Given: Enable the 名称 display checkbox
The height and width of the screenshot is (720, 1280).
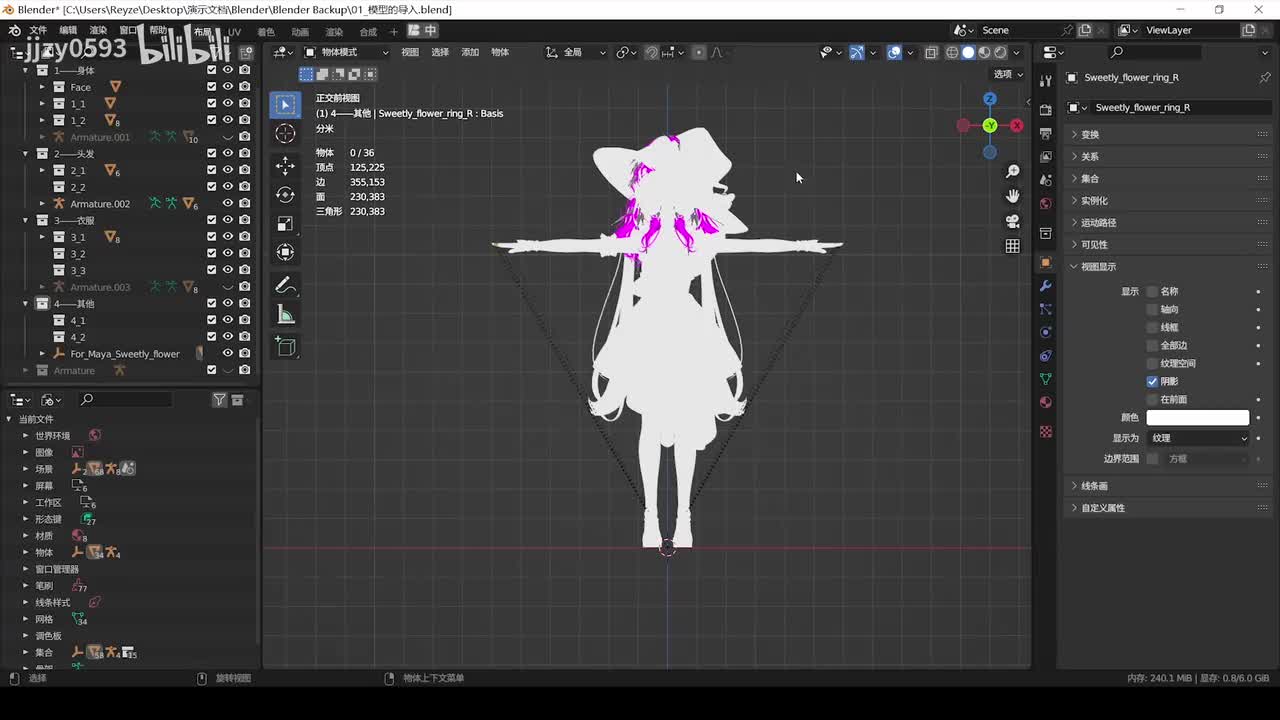Looking at the screenshot, I should pos(1152,292).
